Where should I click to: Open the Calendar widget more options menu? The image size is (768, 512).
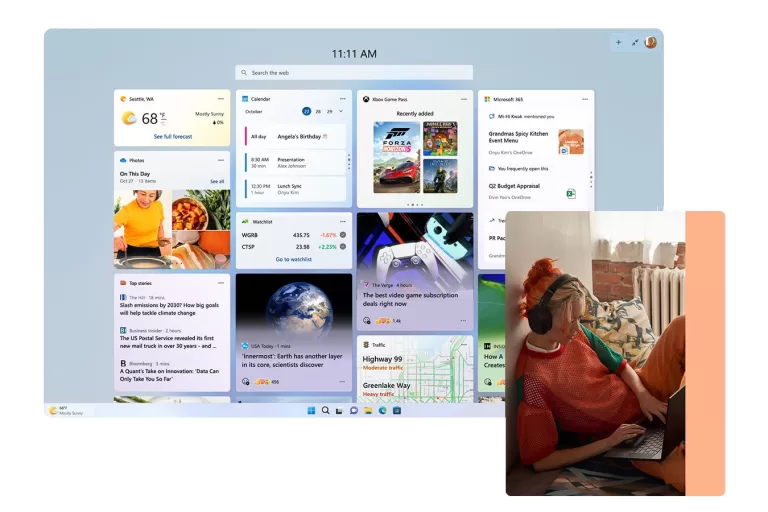pyautogui.click(x=344, y=99)
